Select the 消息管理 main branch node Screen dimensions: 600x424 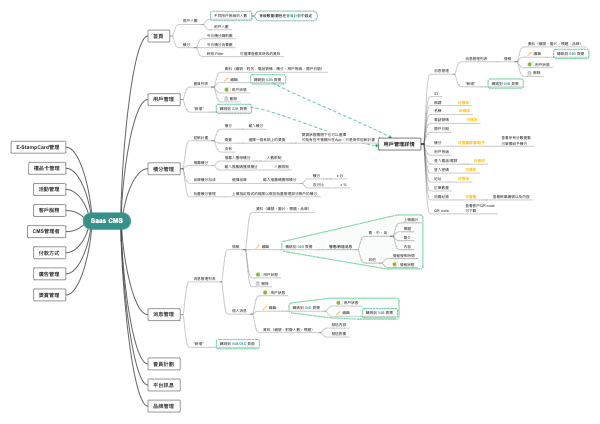162,314
